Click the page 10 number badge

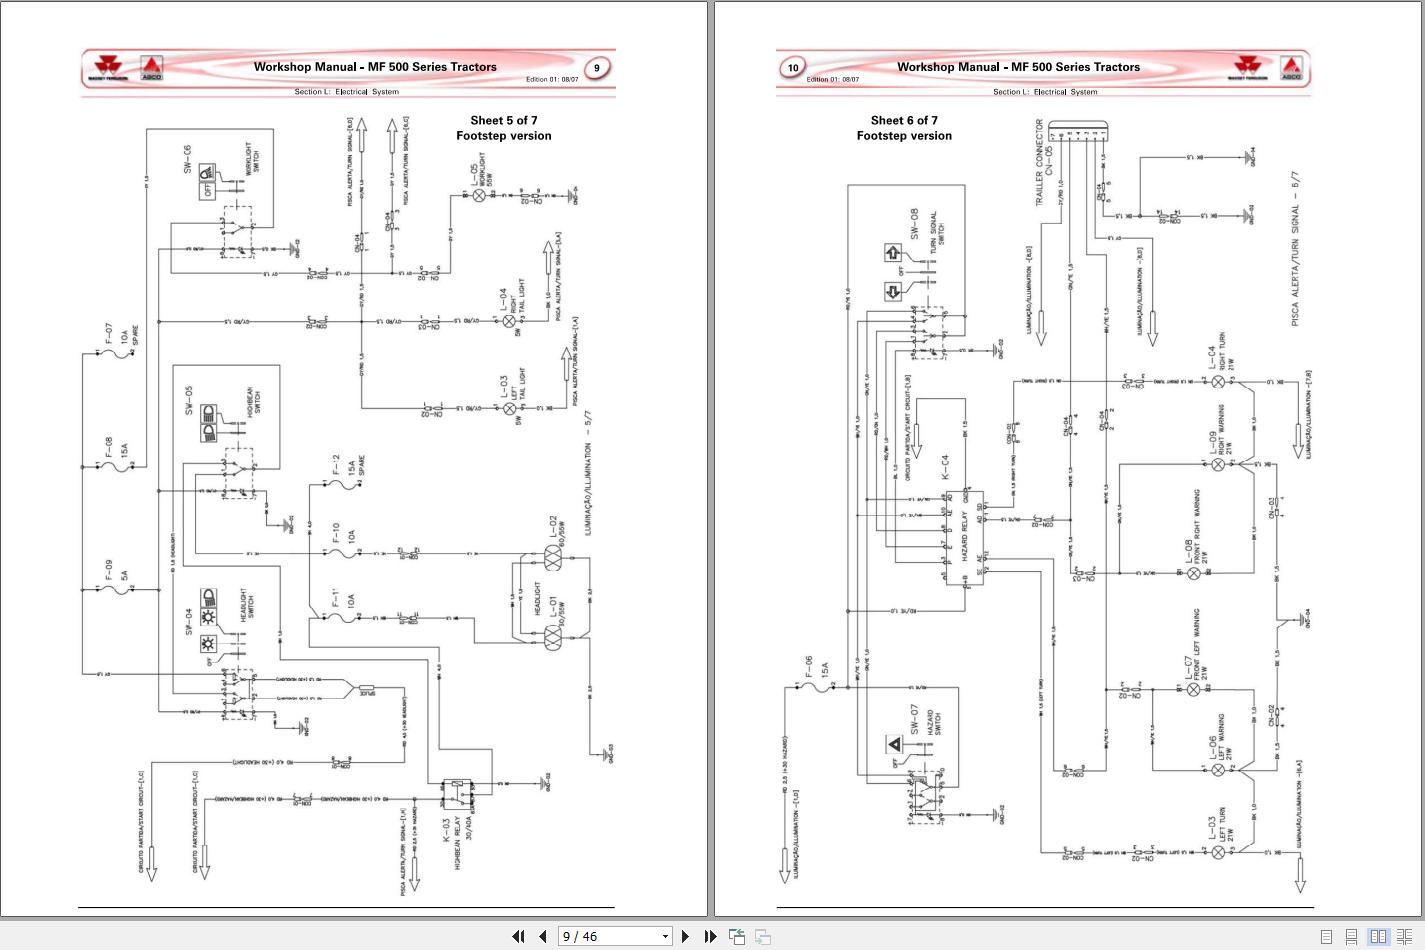click(792, 68)
